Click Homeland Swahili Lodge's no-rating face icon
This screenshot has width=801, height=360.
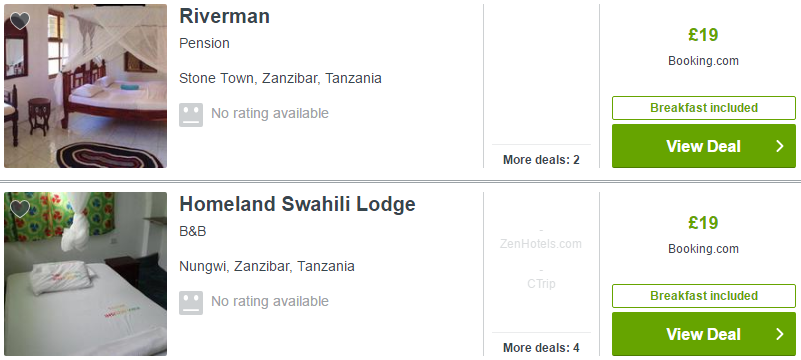[x=191, y=303]
